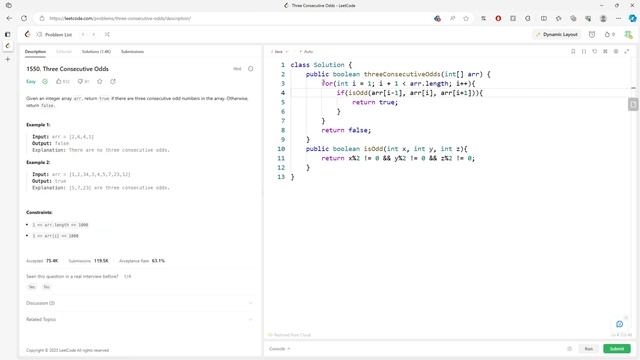Open the Submissions tab

[132, 51]
